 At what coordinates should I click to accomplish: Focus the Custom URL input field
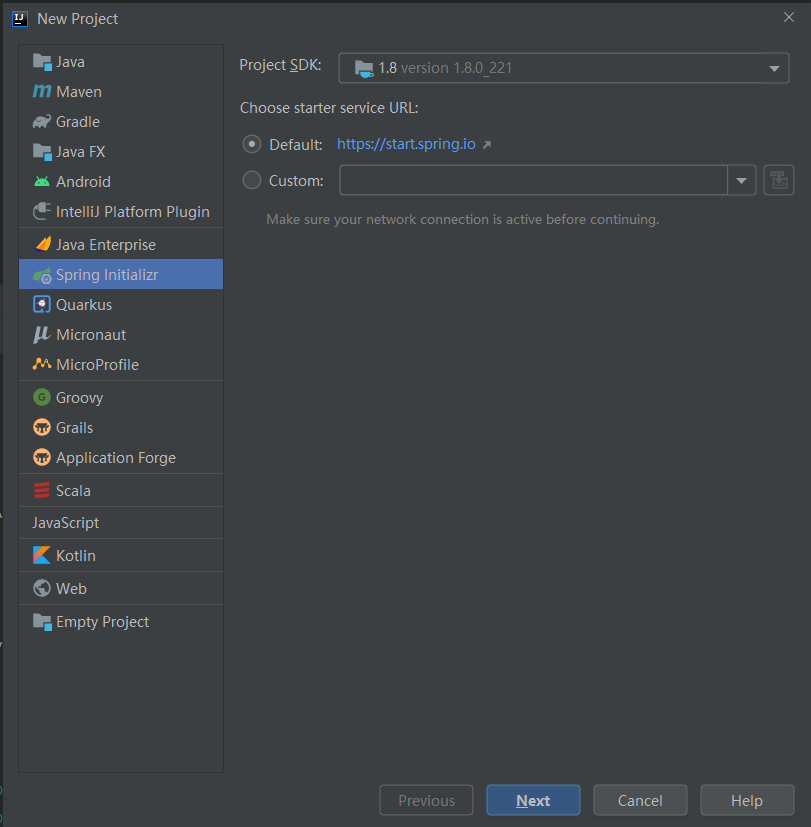click(x=534, y=180)
